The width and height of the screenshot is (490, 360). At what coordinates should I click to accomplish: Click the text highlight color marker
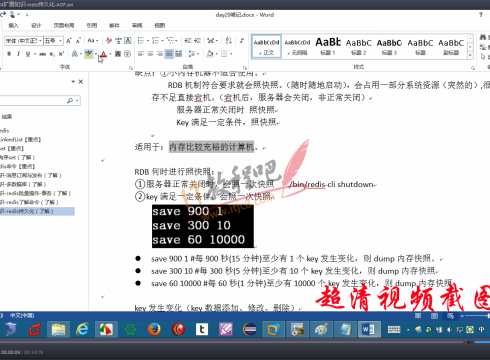(88, 54)
